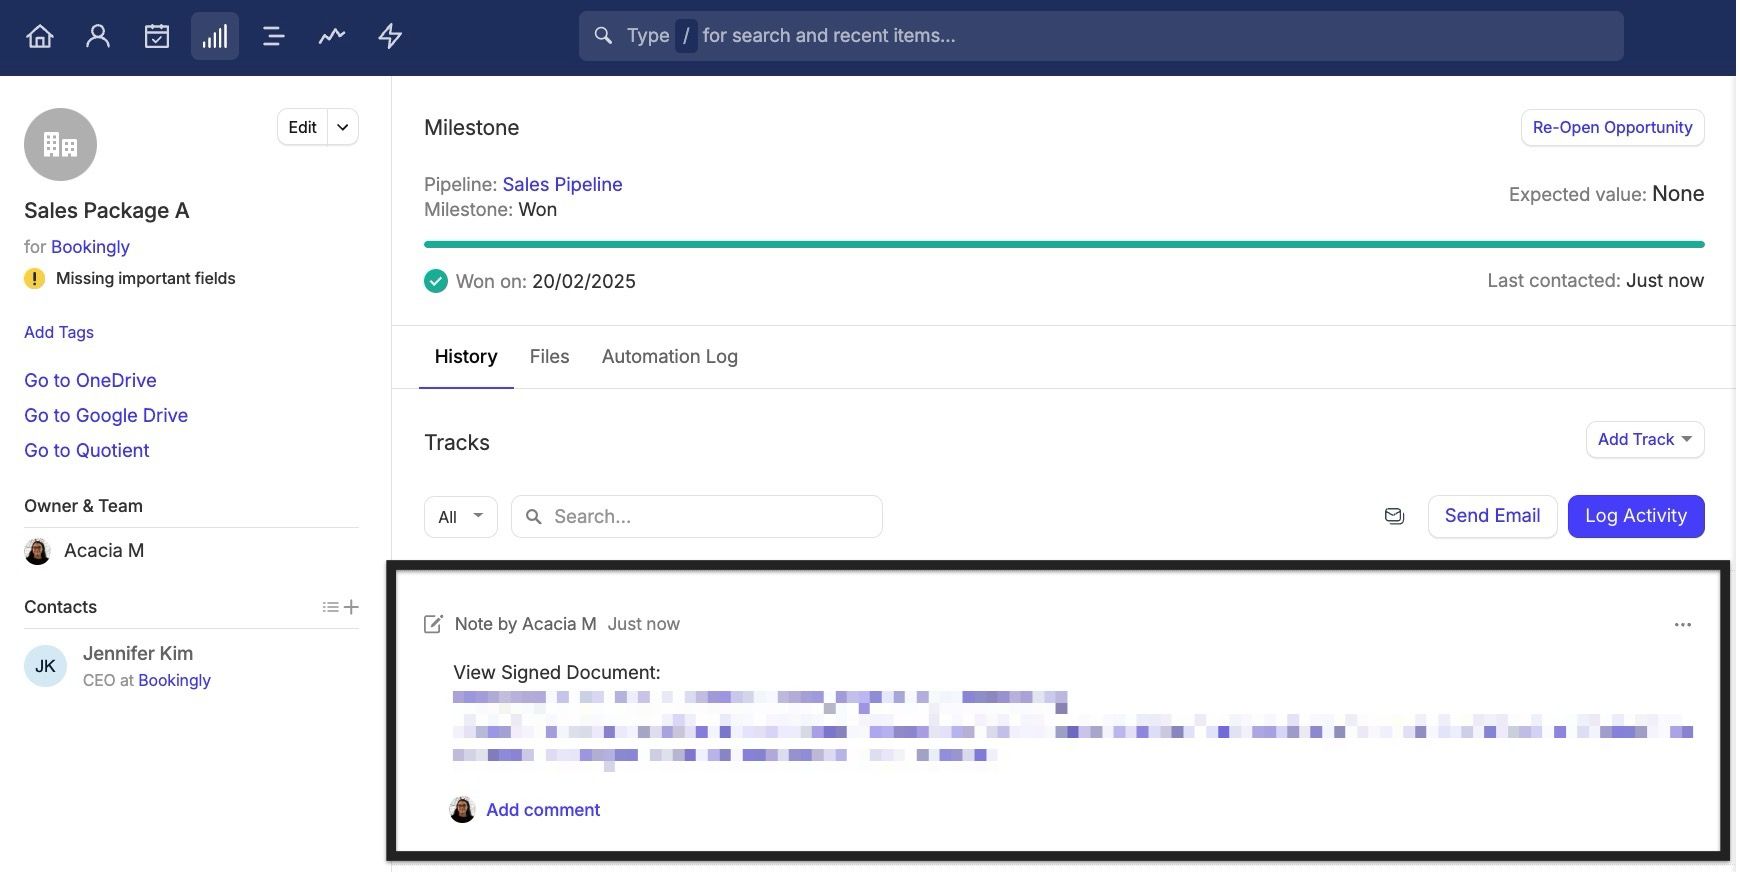Screen dimensions: 1740x872
Task: Expand the arrow dropdown next to Edit
Action: 343,127
